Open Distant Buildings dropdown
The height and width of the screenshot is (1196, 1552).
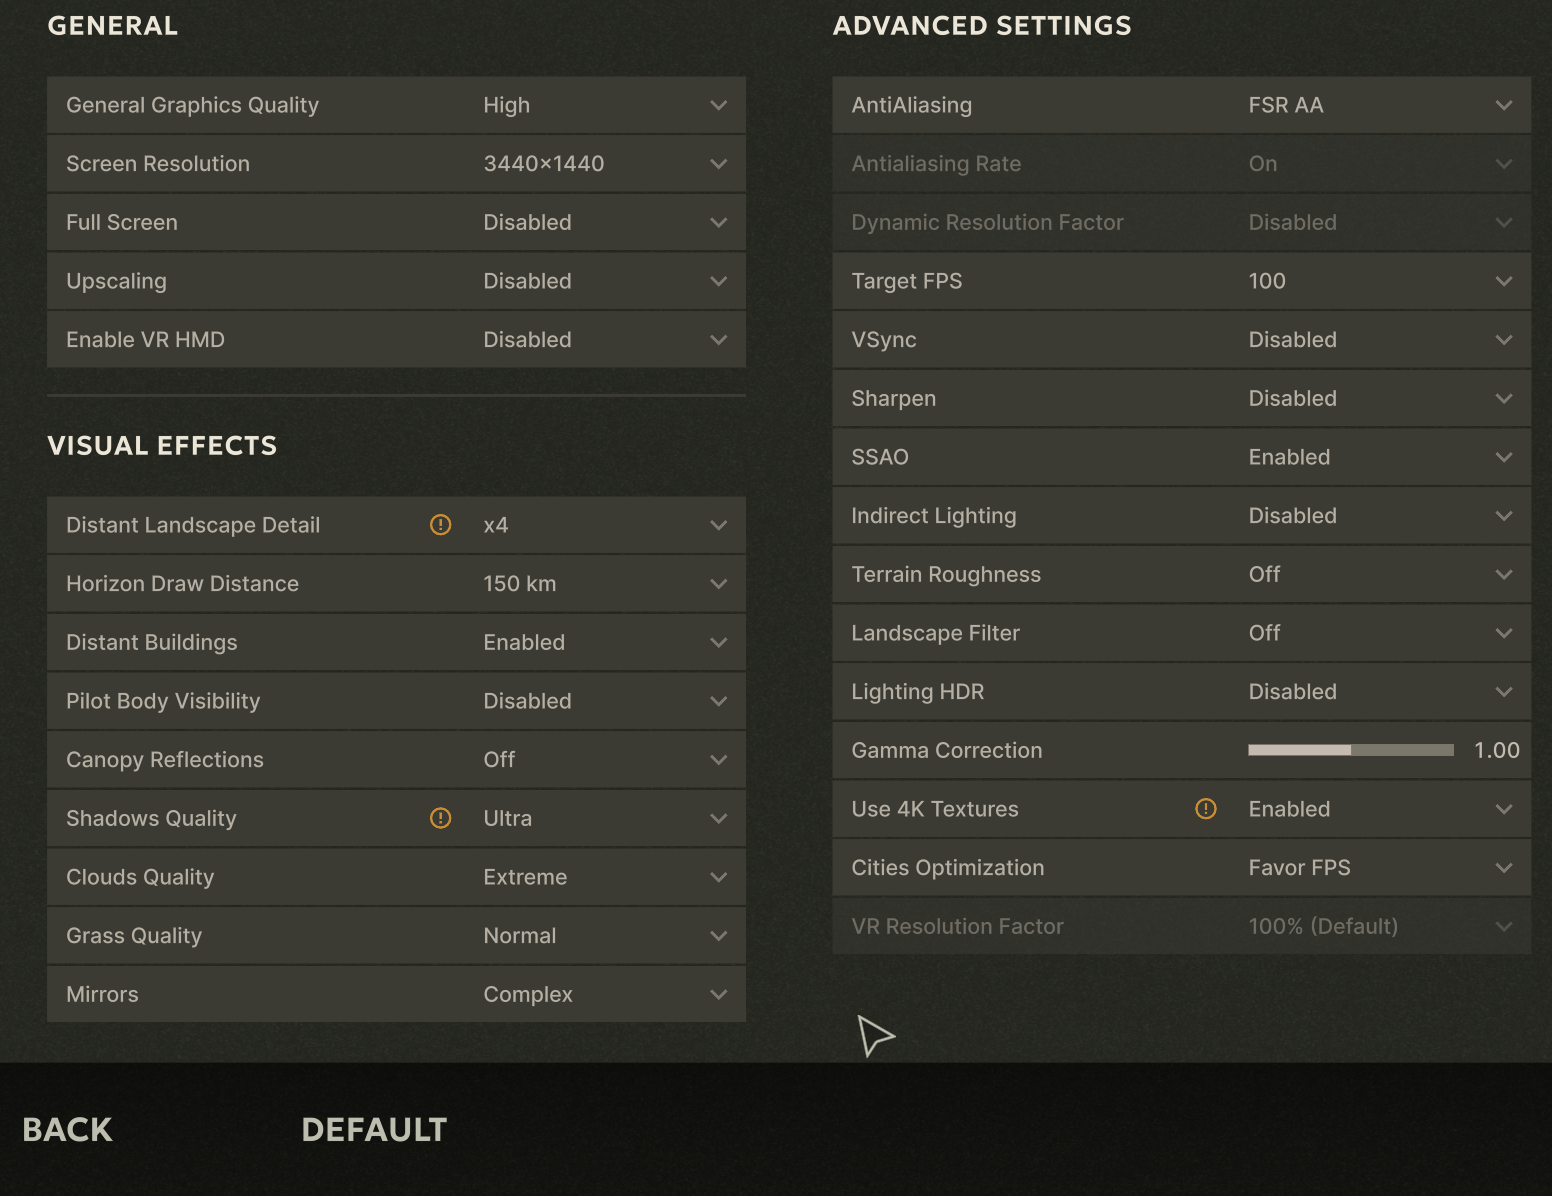click(396, 642)
